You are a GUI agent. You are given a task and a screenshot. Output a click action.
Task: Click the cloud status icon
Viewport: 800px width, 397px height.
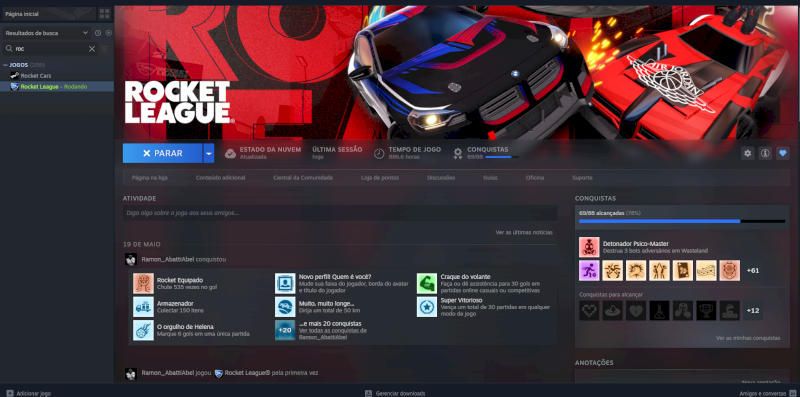(x=231, y=153)
